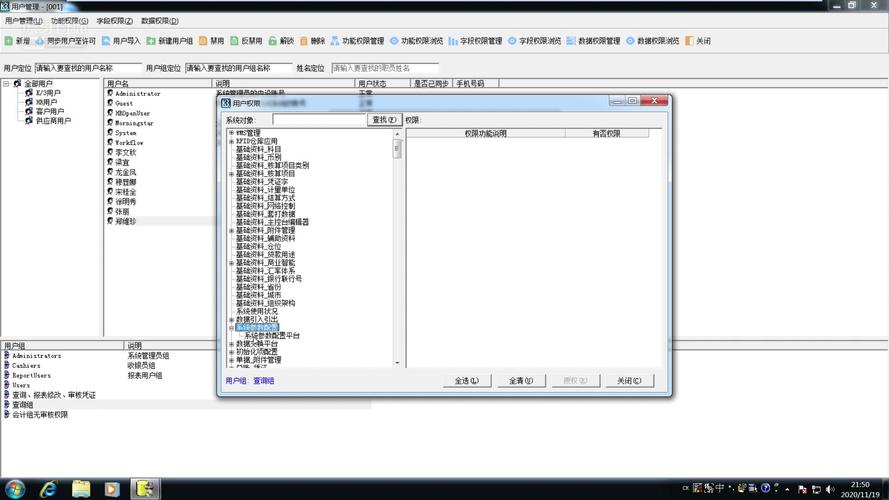Collapse the 全部用户 tree node

tap(6, 83)
